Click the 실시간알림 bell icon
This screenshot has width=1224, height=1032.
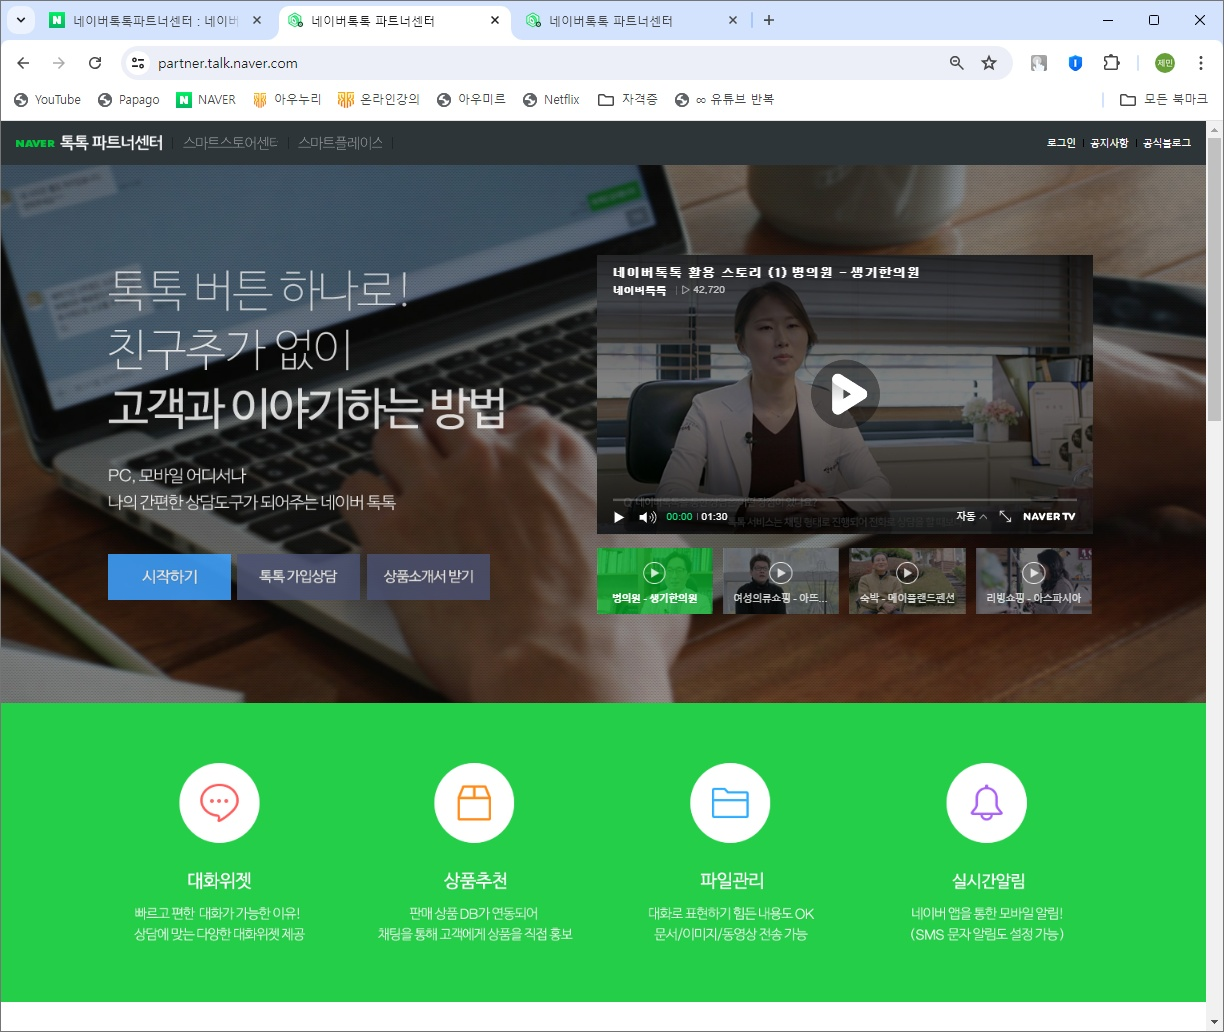pos(986,802)
